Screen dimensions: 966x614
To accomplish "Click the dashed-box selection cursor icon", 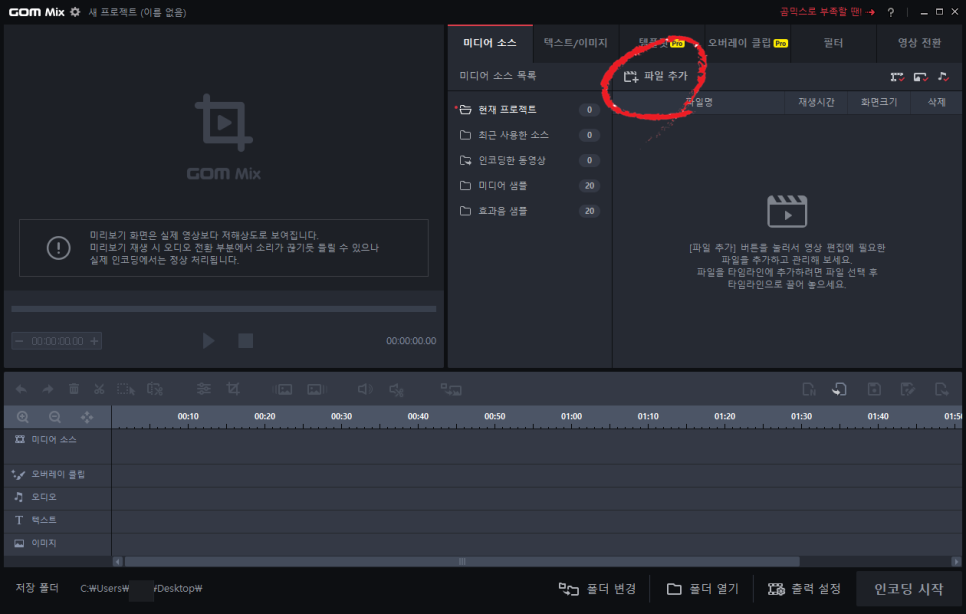I will click(x=126, y=389).
